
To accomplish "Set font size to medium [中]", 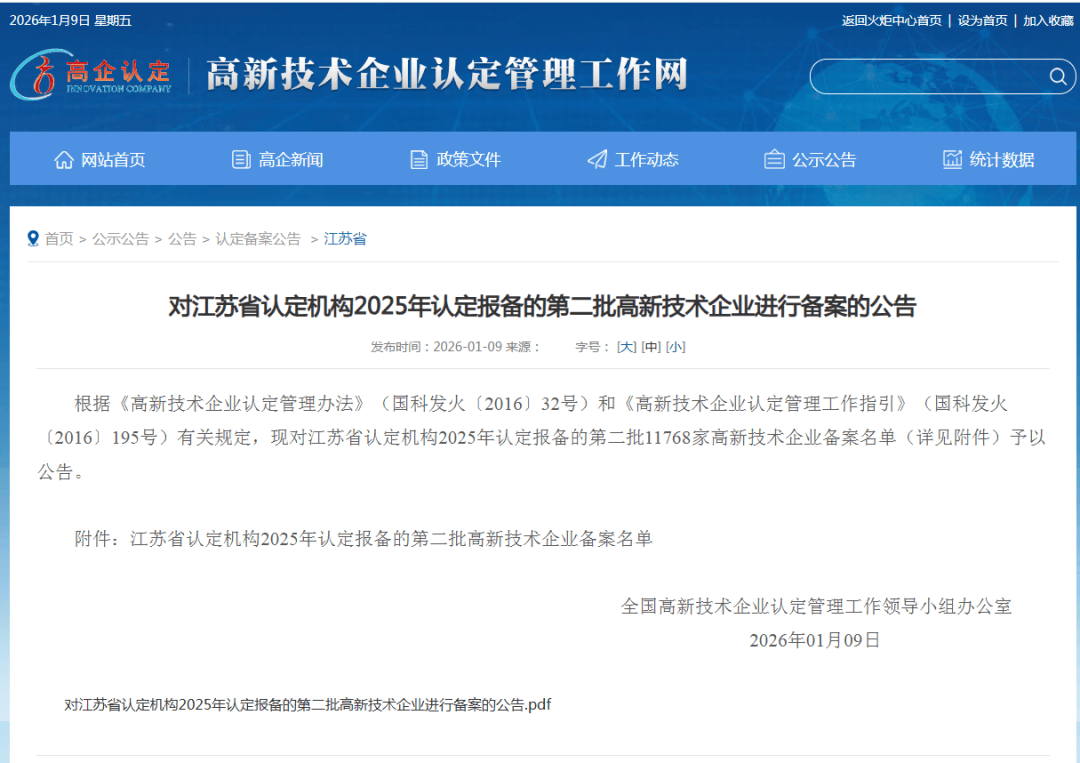I will point(651,347).
